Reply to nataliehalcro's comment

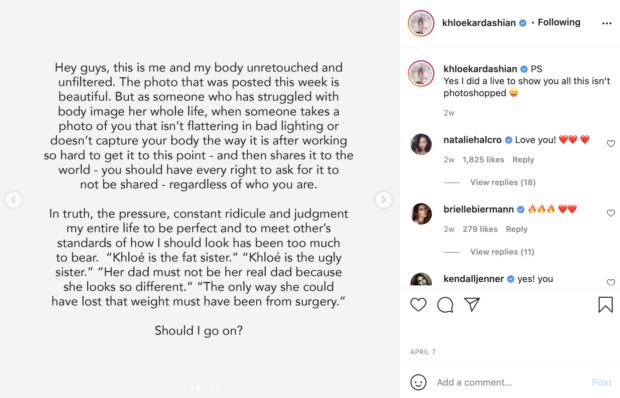[523, 160]
